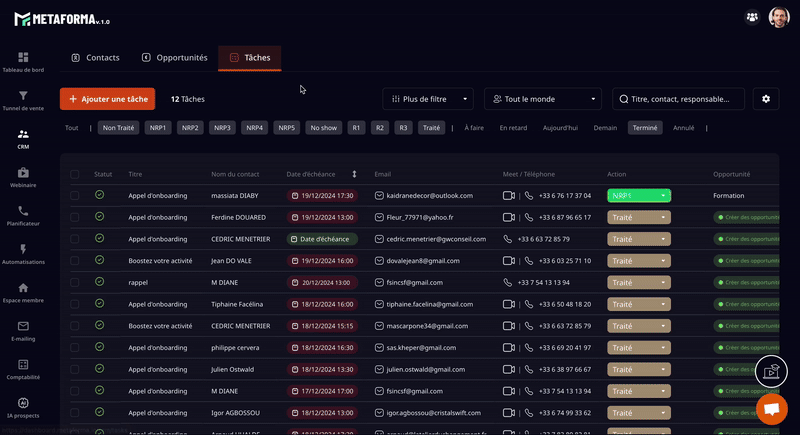Expand the Plus de filtre dropdown

(x=428, y=99)
